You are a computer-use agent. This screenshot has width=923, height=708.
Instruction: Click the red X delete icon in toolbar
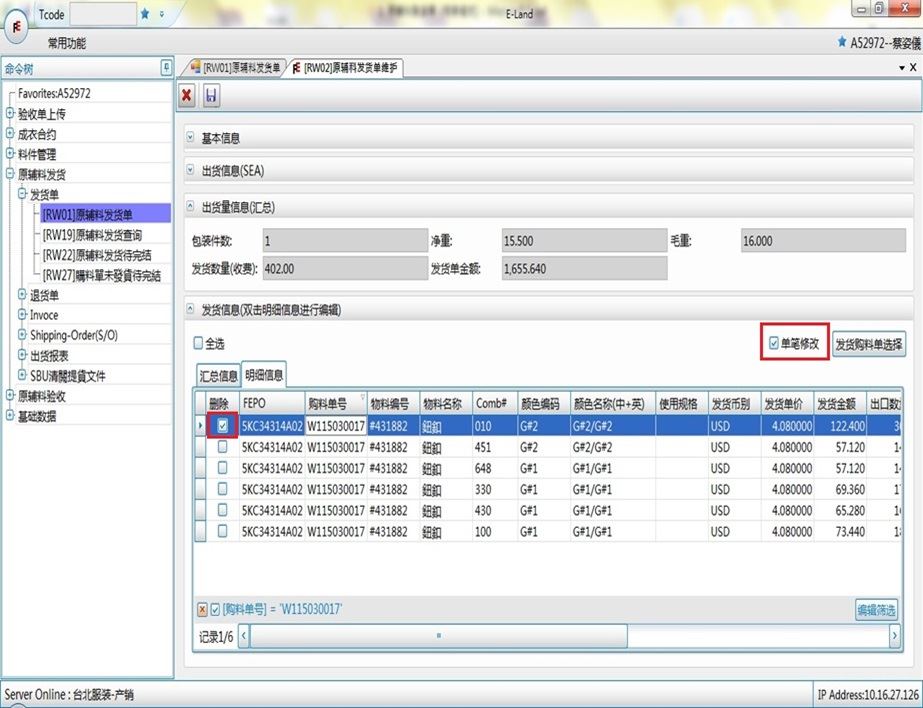tap(187, 96)
